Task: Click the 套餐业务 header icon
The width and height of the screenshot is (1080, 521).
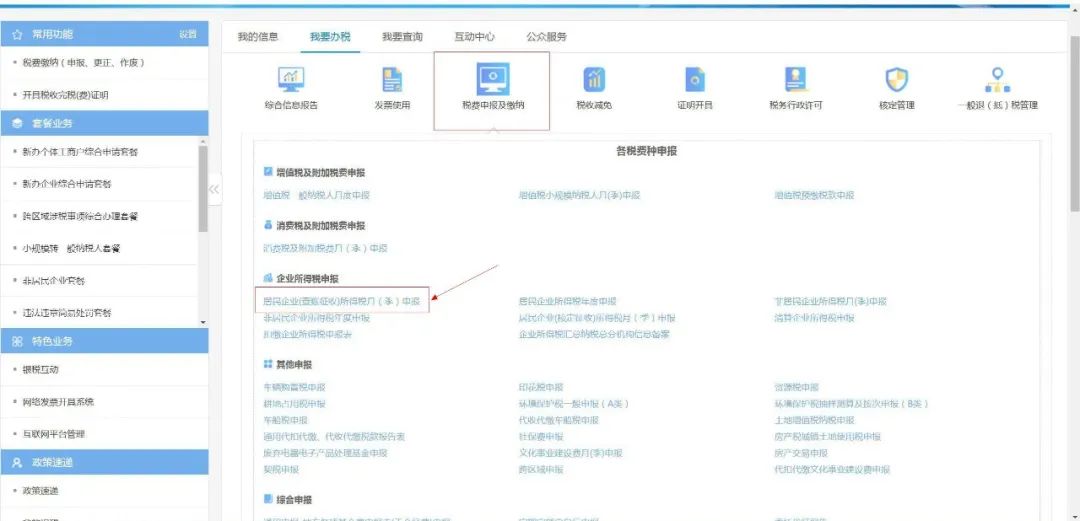Action: [x=18, y=123]
